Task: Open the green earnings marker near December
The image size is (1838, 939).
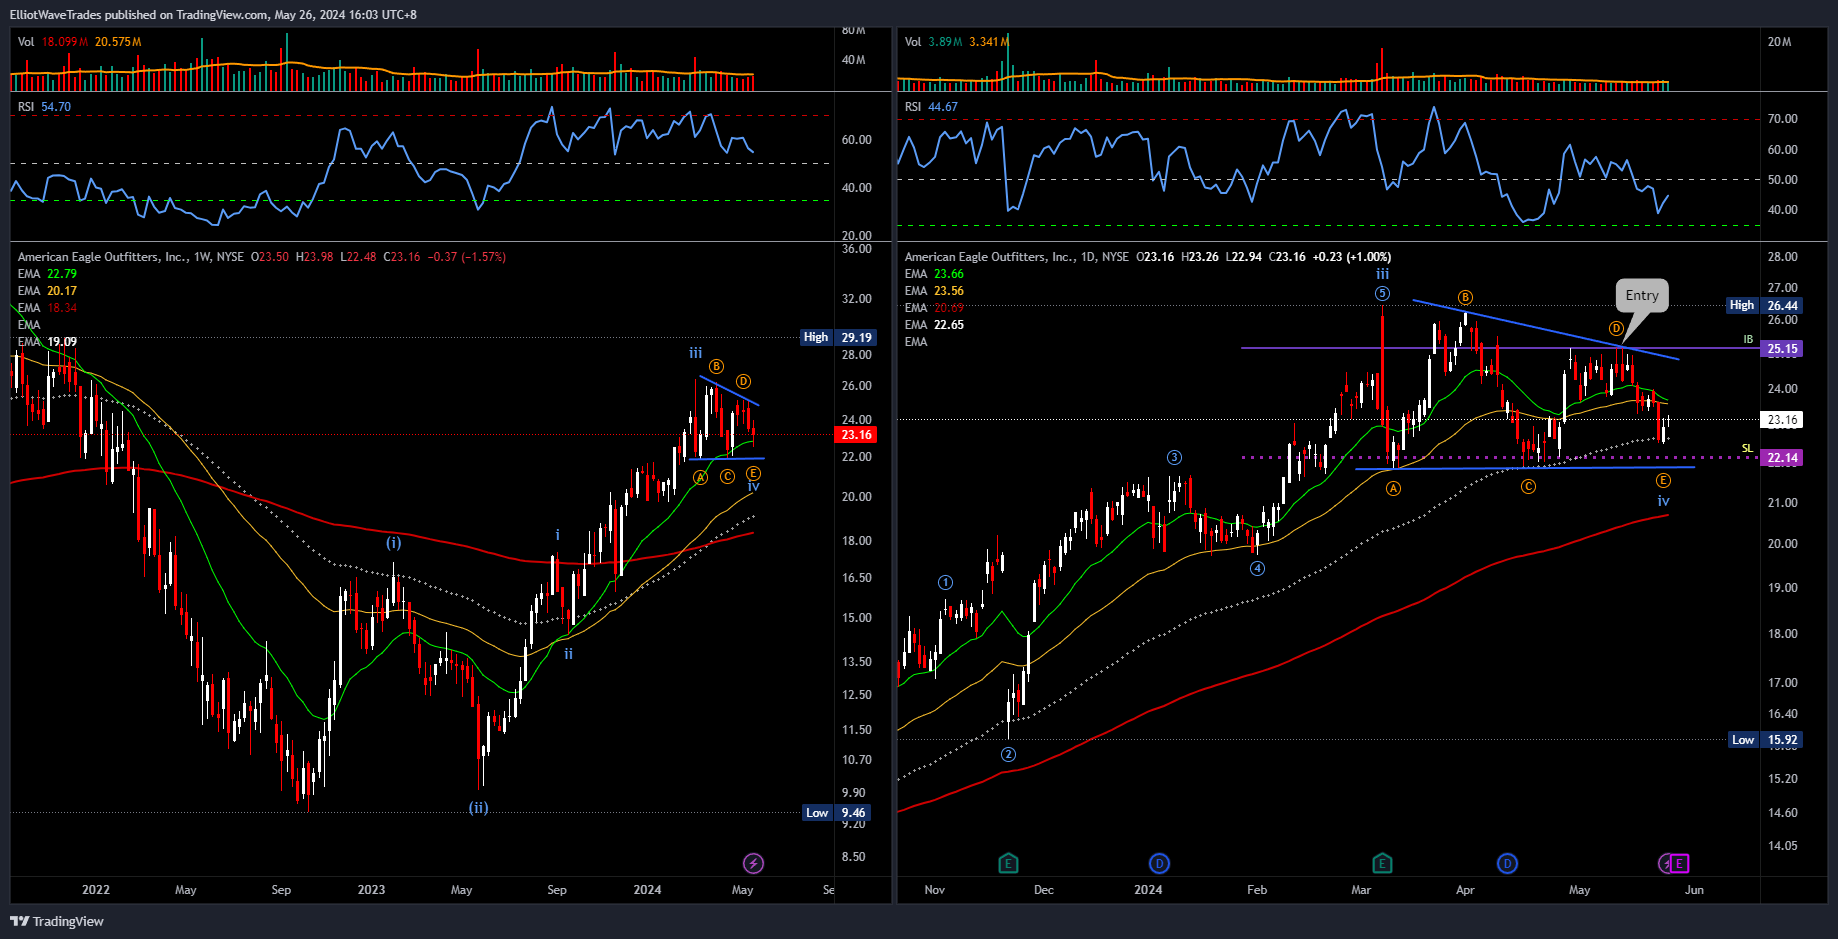Action: click(1008, 863)
